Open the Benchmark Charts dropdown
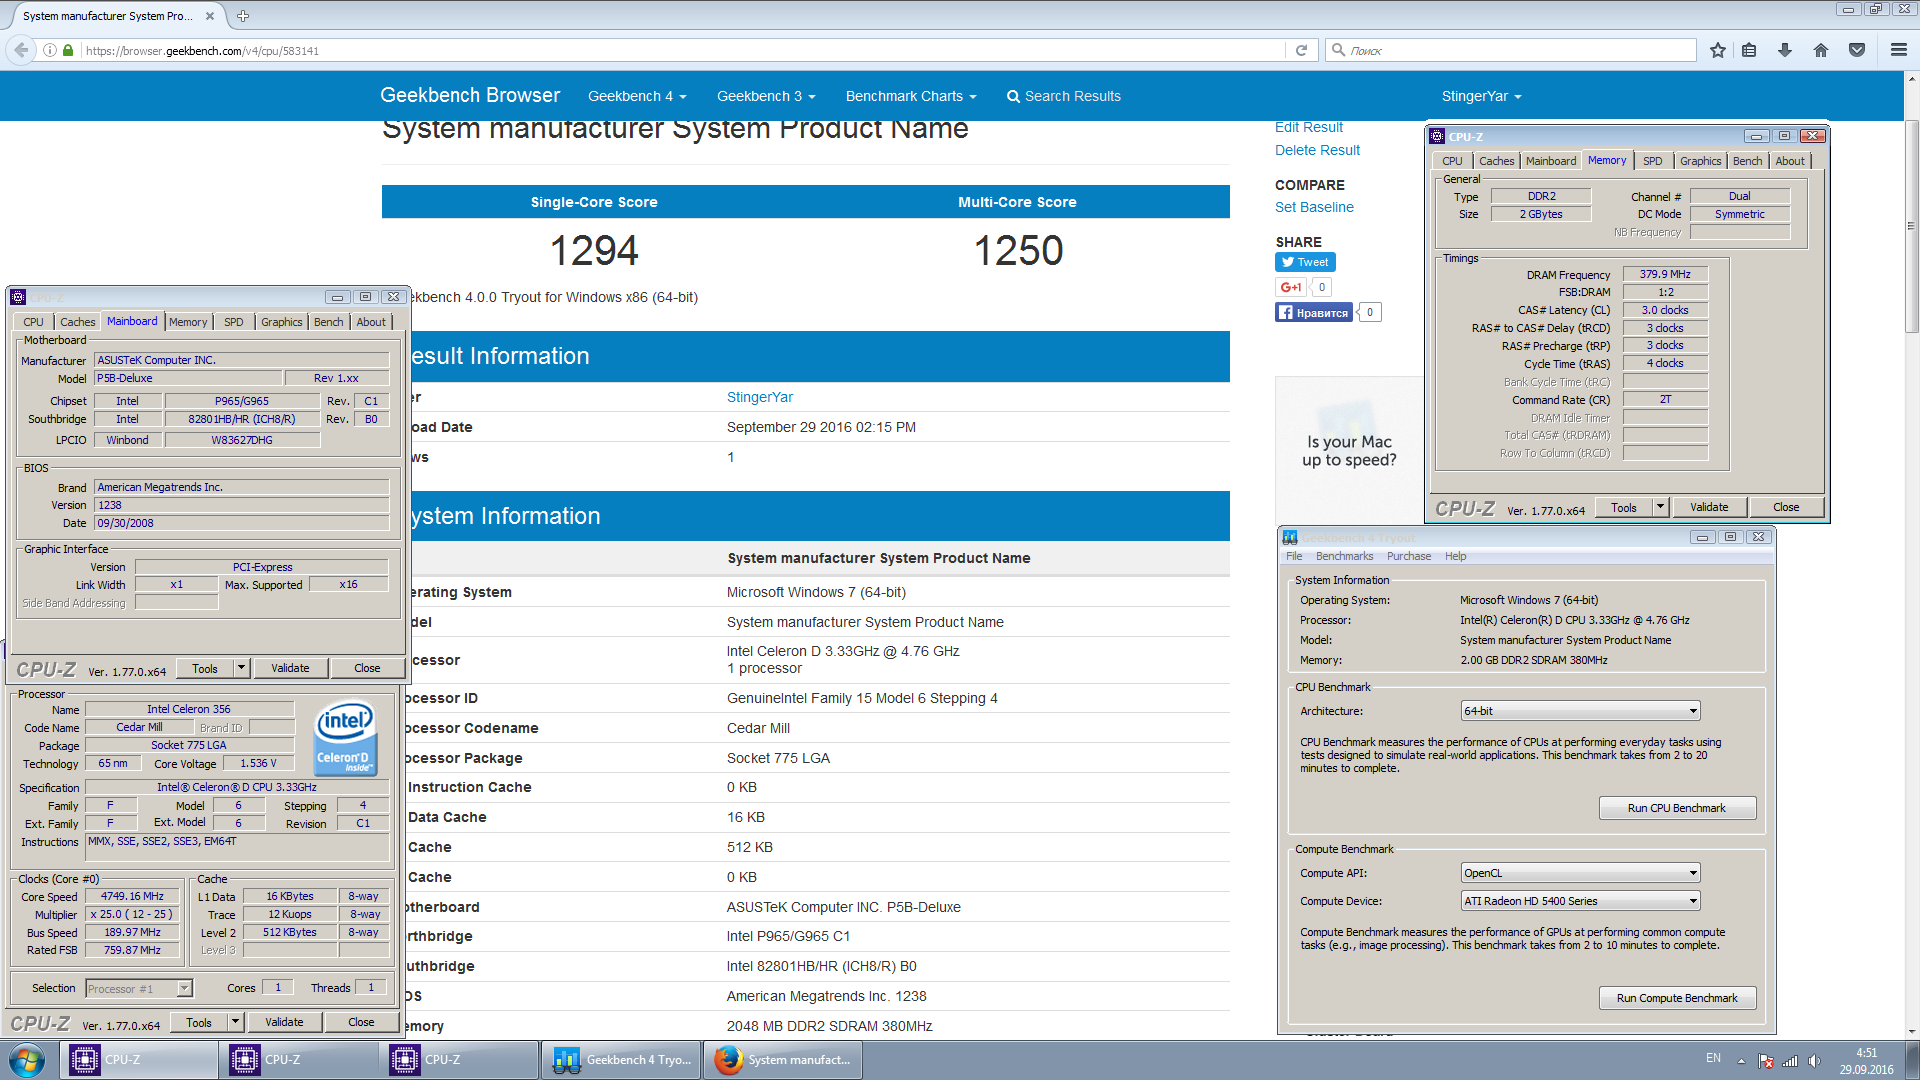The width and height of the screenshot is (1920, 1080). point(911,96)
